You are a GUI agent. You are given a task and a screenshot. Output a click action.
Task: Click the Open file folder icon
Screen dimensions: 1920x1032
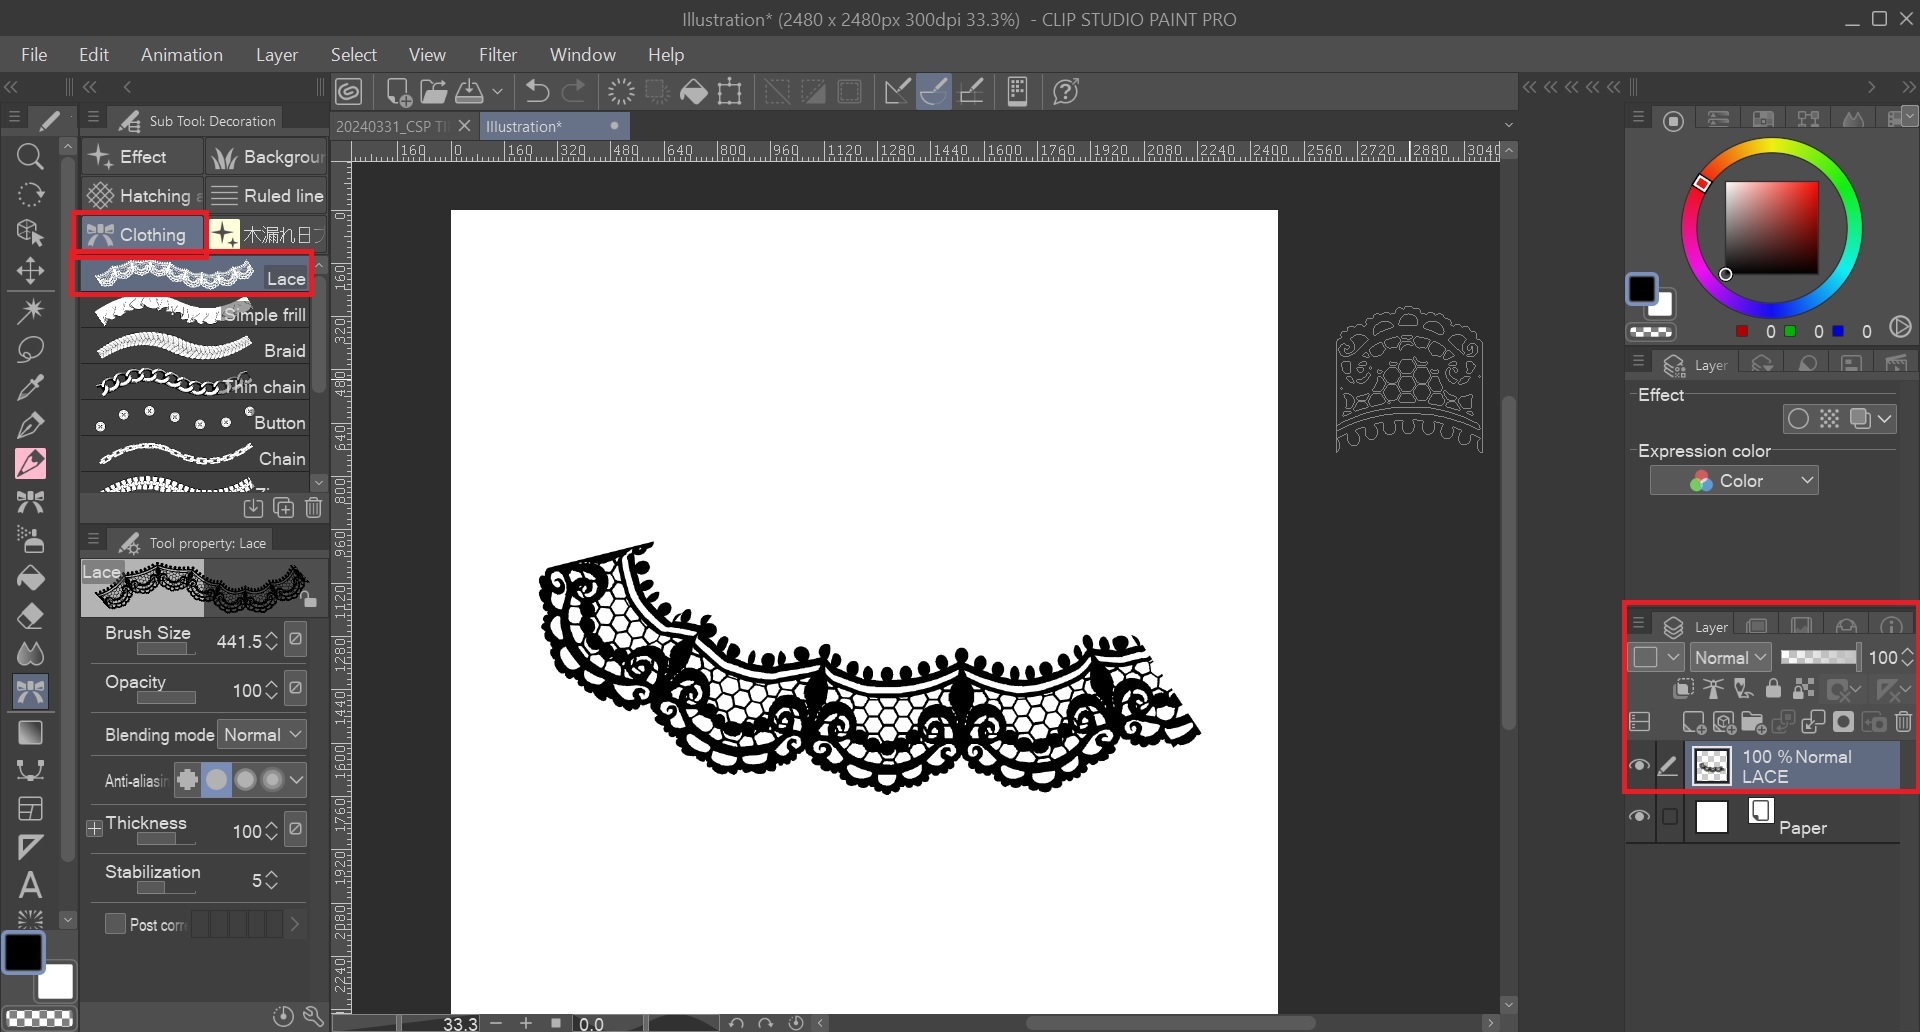(433, 92)
